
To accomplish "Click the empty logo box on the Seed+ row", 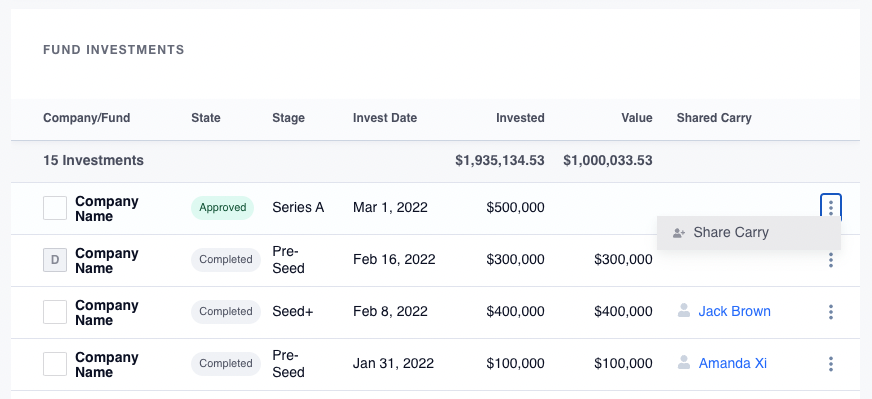I will pos(55,312).
